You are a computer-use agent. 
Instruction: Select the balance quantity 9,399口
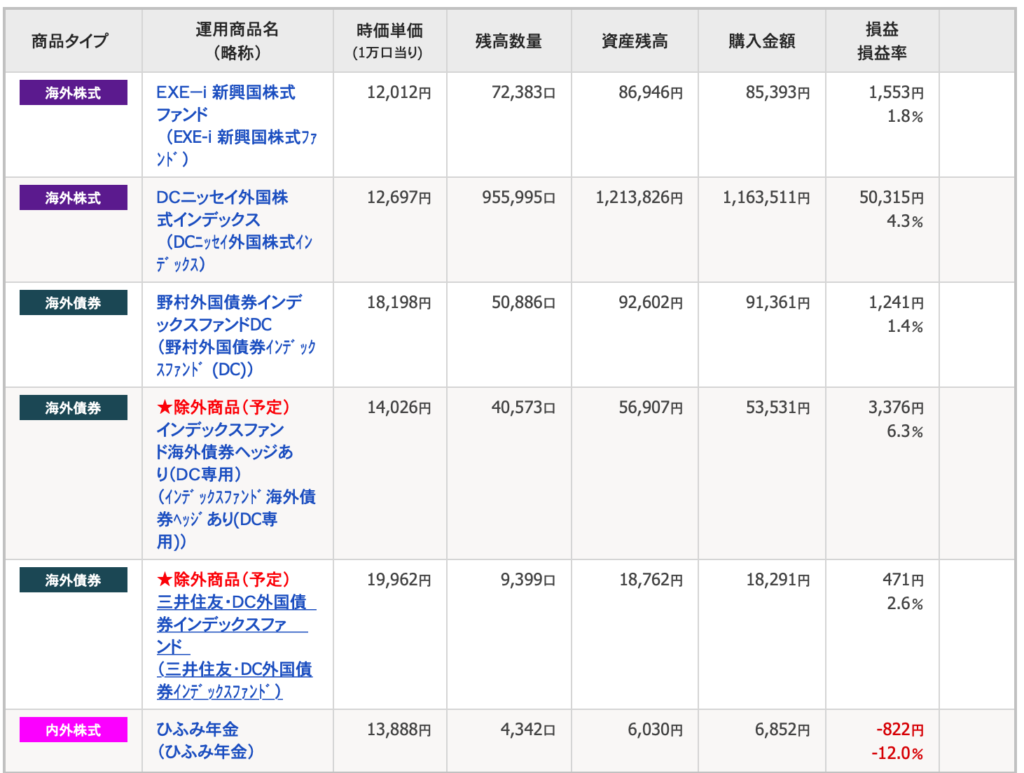pos(528,580)
